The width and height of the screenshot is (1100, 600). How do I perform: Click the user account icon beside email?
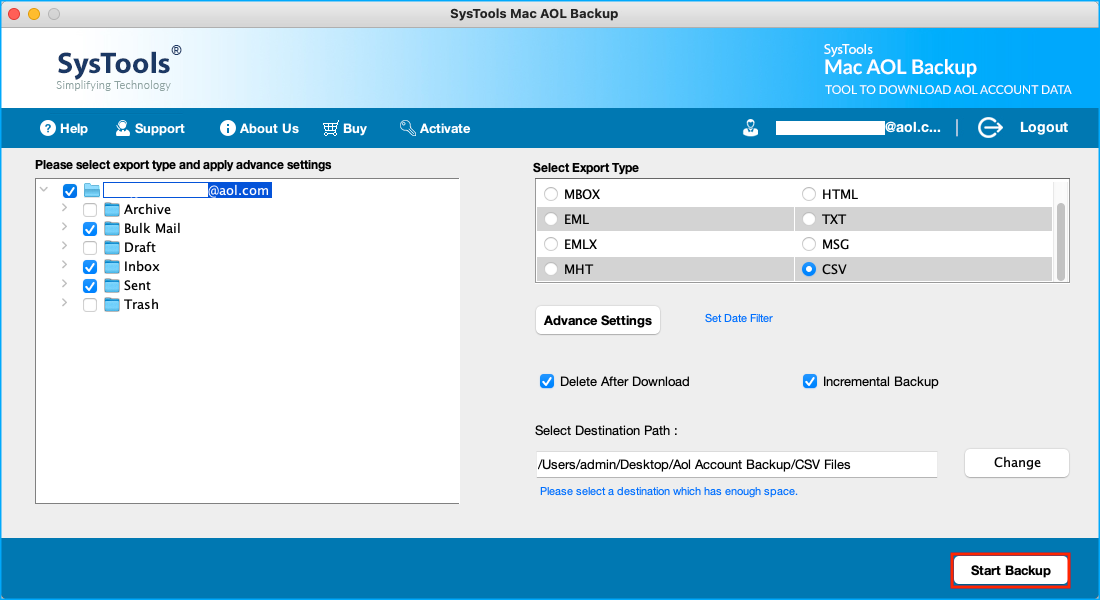tap(751, 128)
